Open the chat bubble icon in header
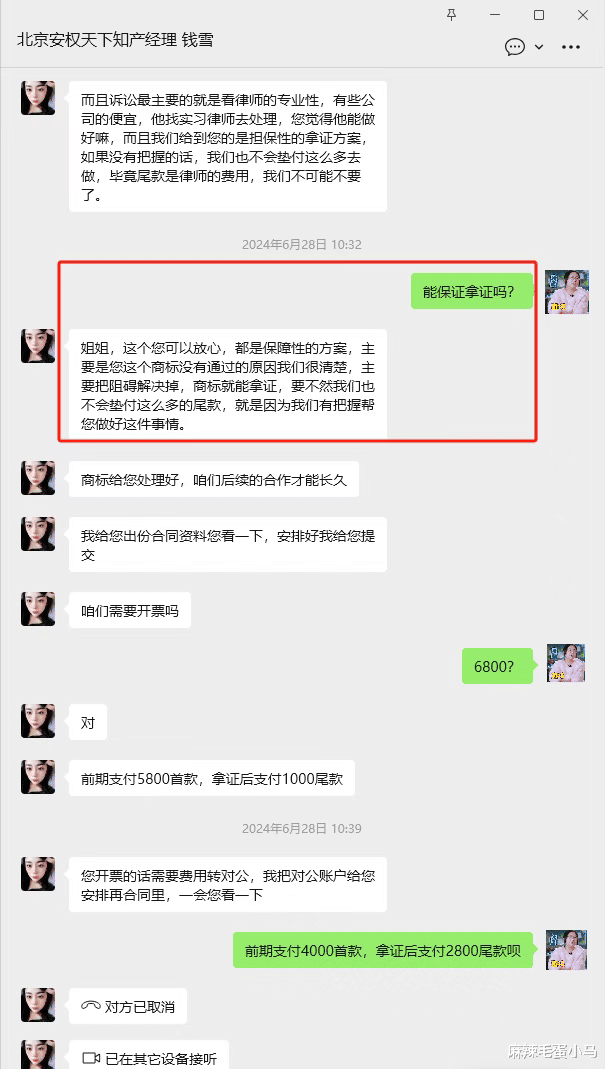605x1069 pixels. click(x=515, y=46)
